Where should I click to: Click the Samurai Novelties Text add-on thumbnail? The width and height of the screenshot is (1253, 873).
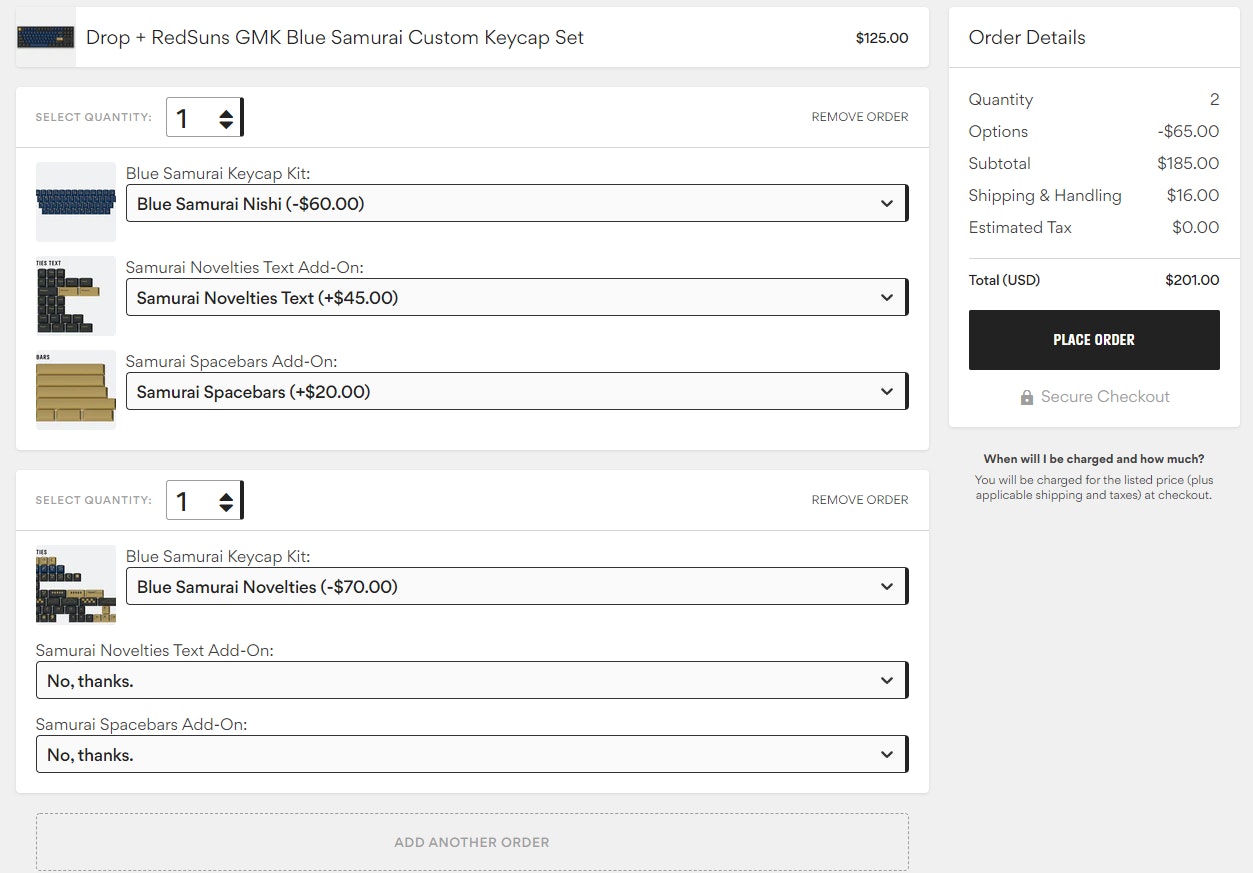pyautogui.click(x=76, y=296)
